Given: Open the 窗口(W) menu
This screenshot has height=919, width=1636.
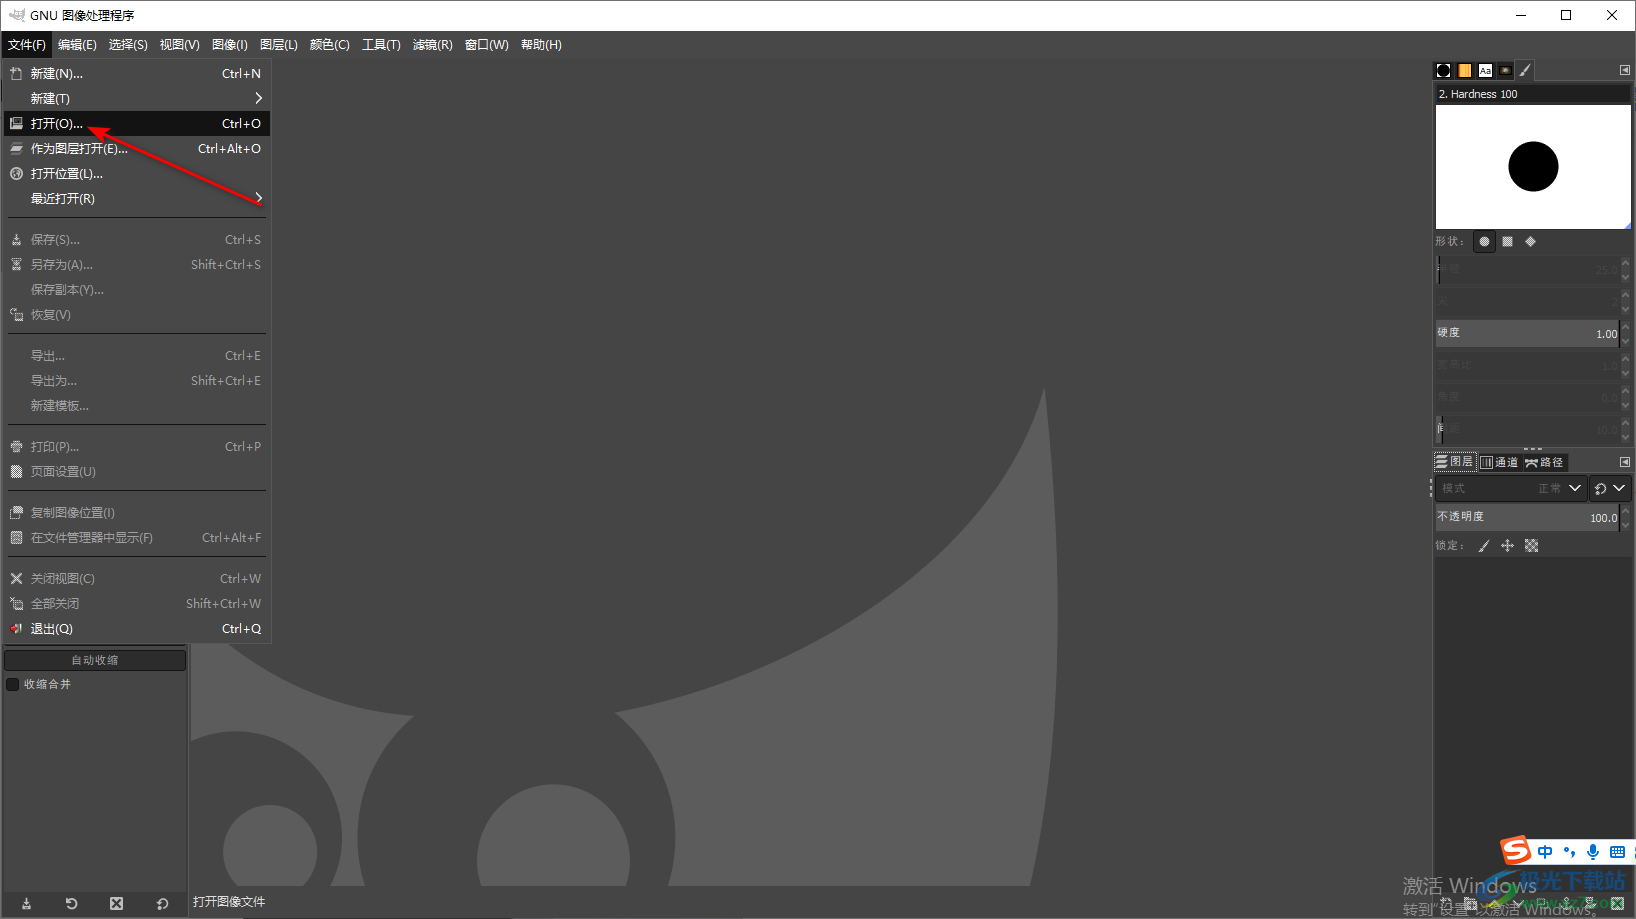Looking at the screenshot, I should click(487, 45).
